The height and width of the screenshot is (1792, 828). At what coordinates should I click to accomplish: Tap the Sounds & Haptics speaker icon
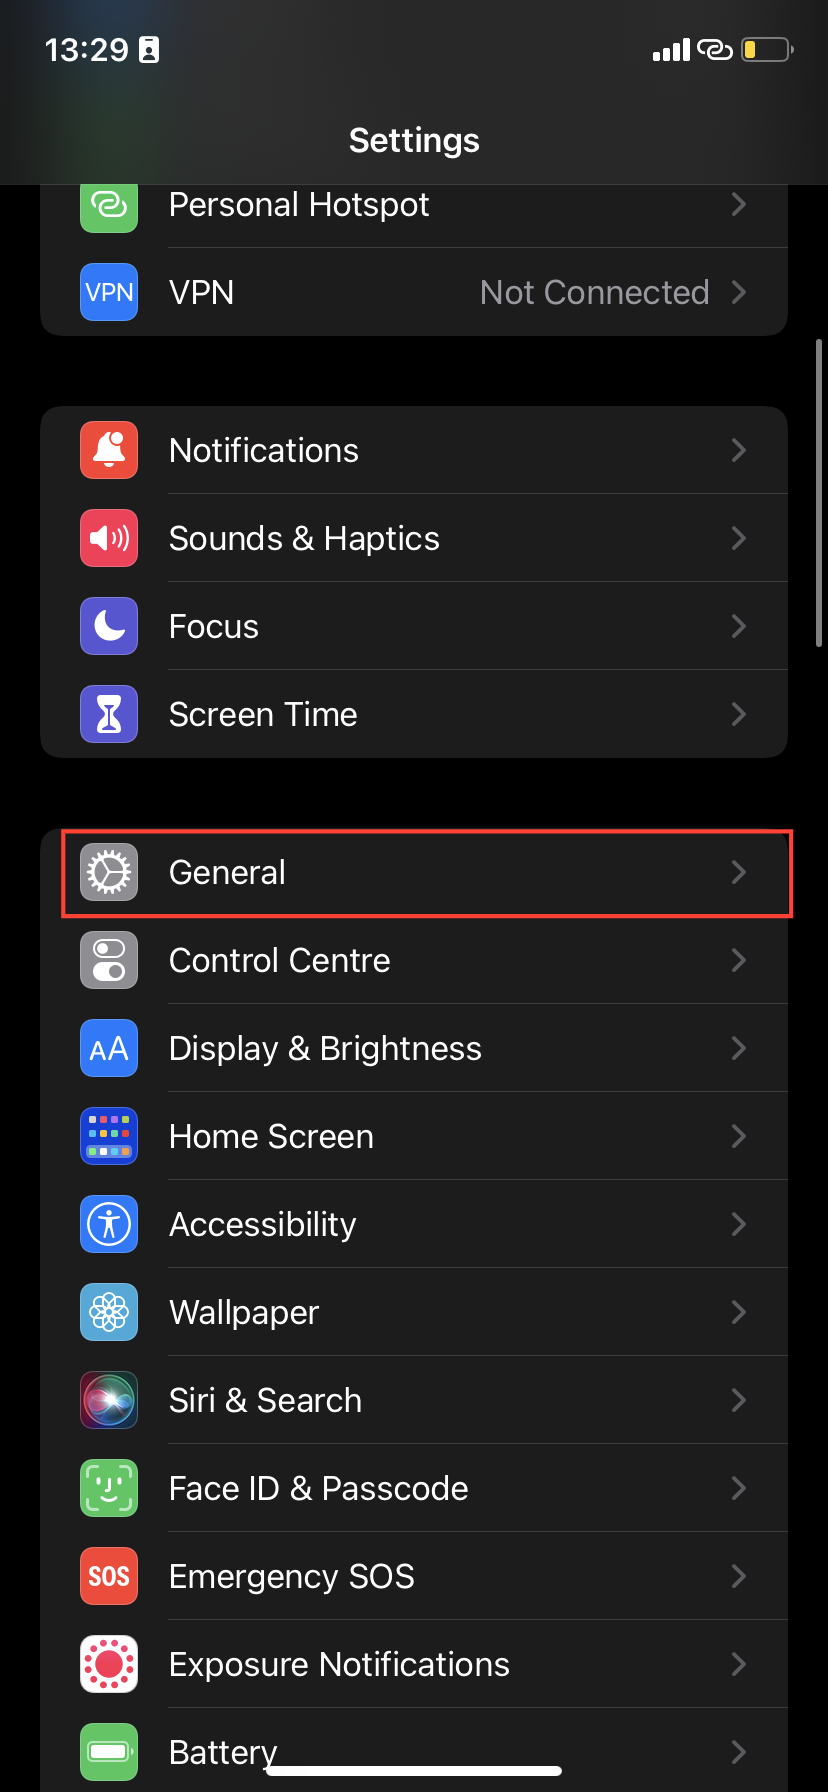pos(109,539)
